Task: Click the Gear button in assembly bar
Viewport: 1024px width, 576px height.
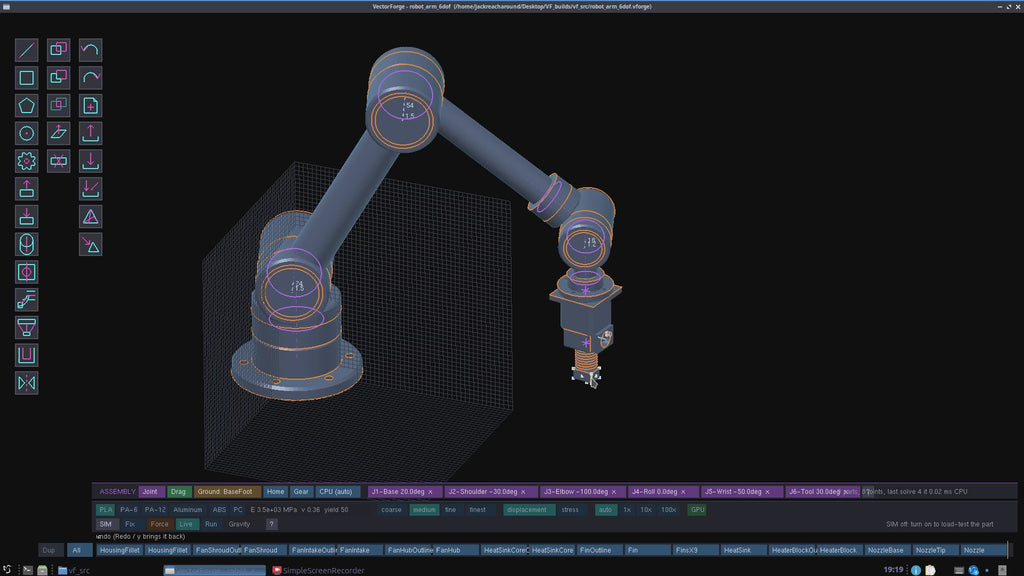Action: coord(301,491)
